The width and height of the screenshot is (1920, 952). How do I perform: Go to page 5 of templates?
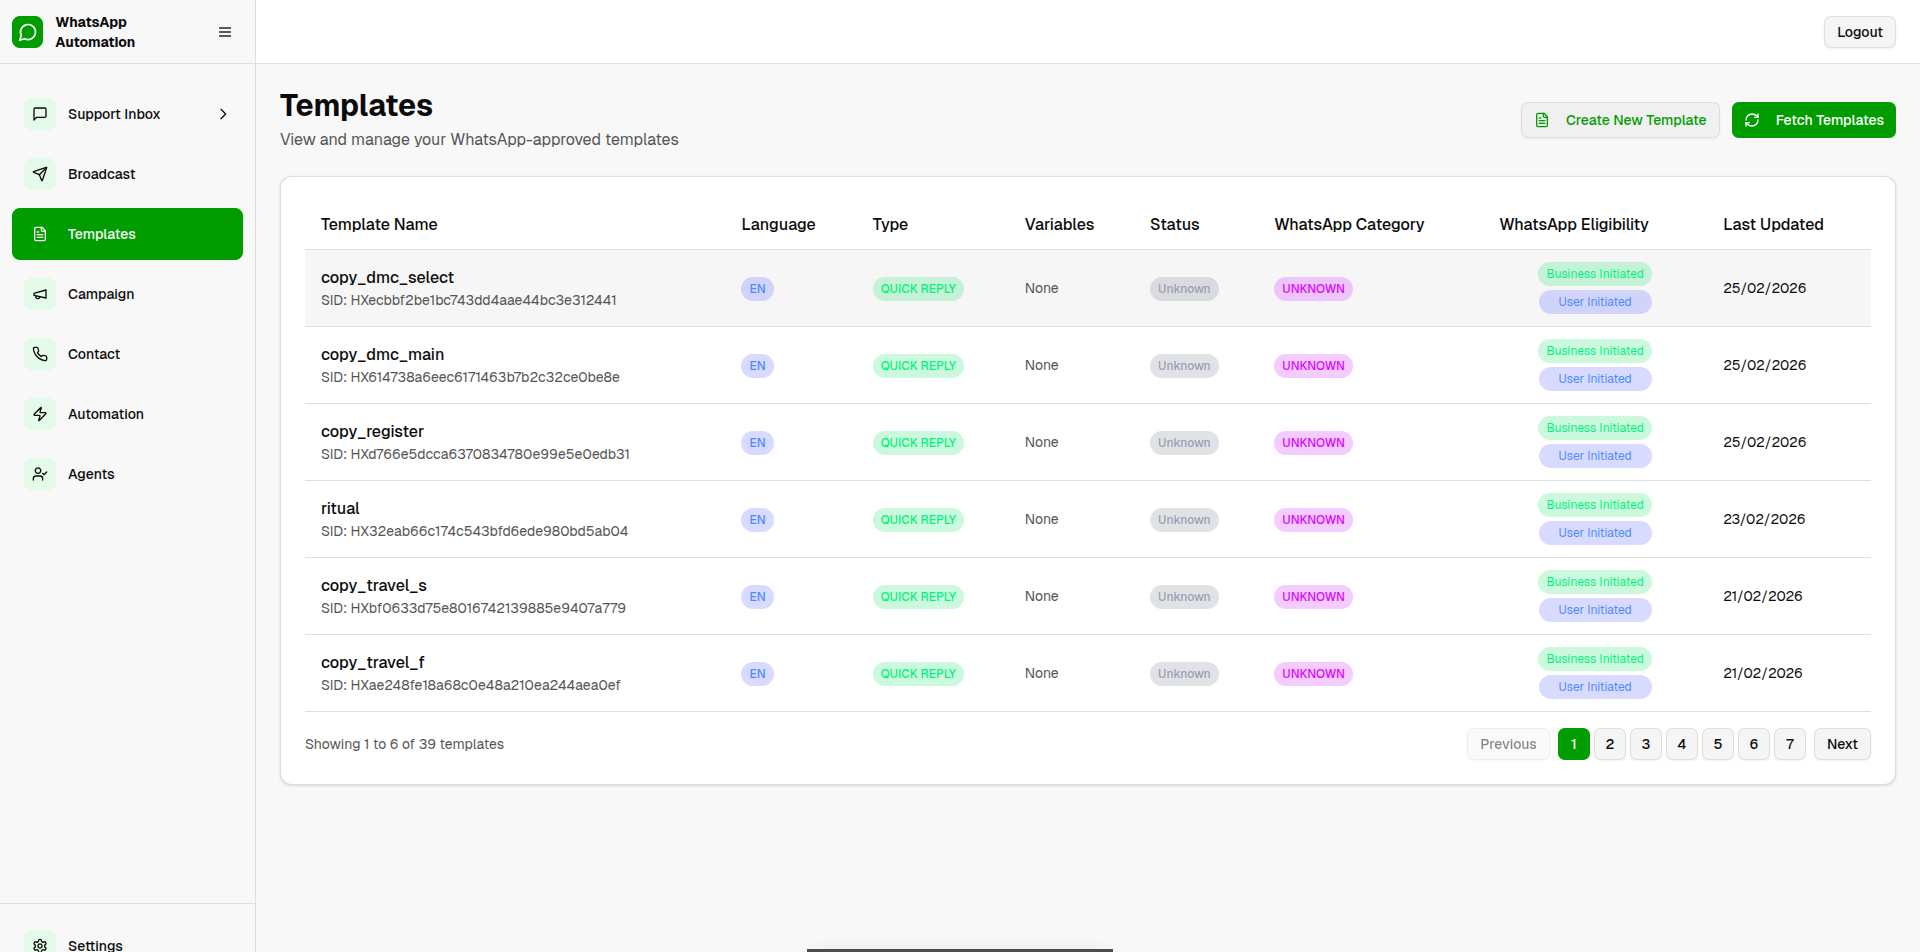pos(1717,744)
